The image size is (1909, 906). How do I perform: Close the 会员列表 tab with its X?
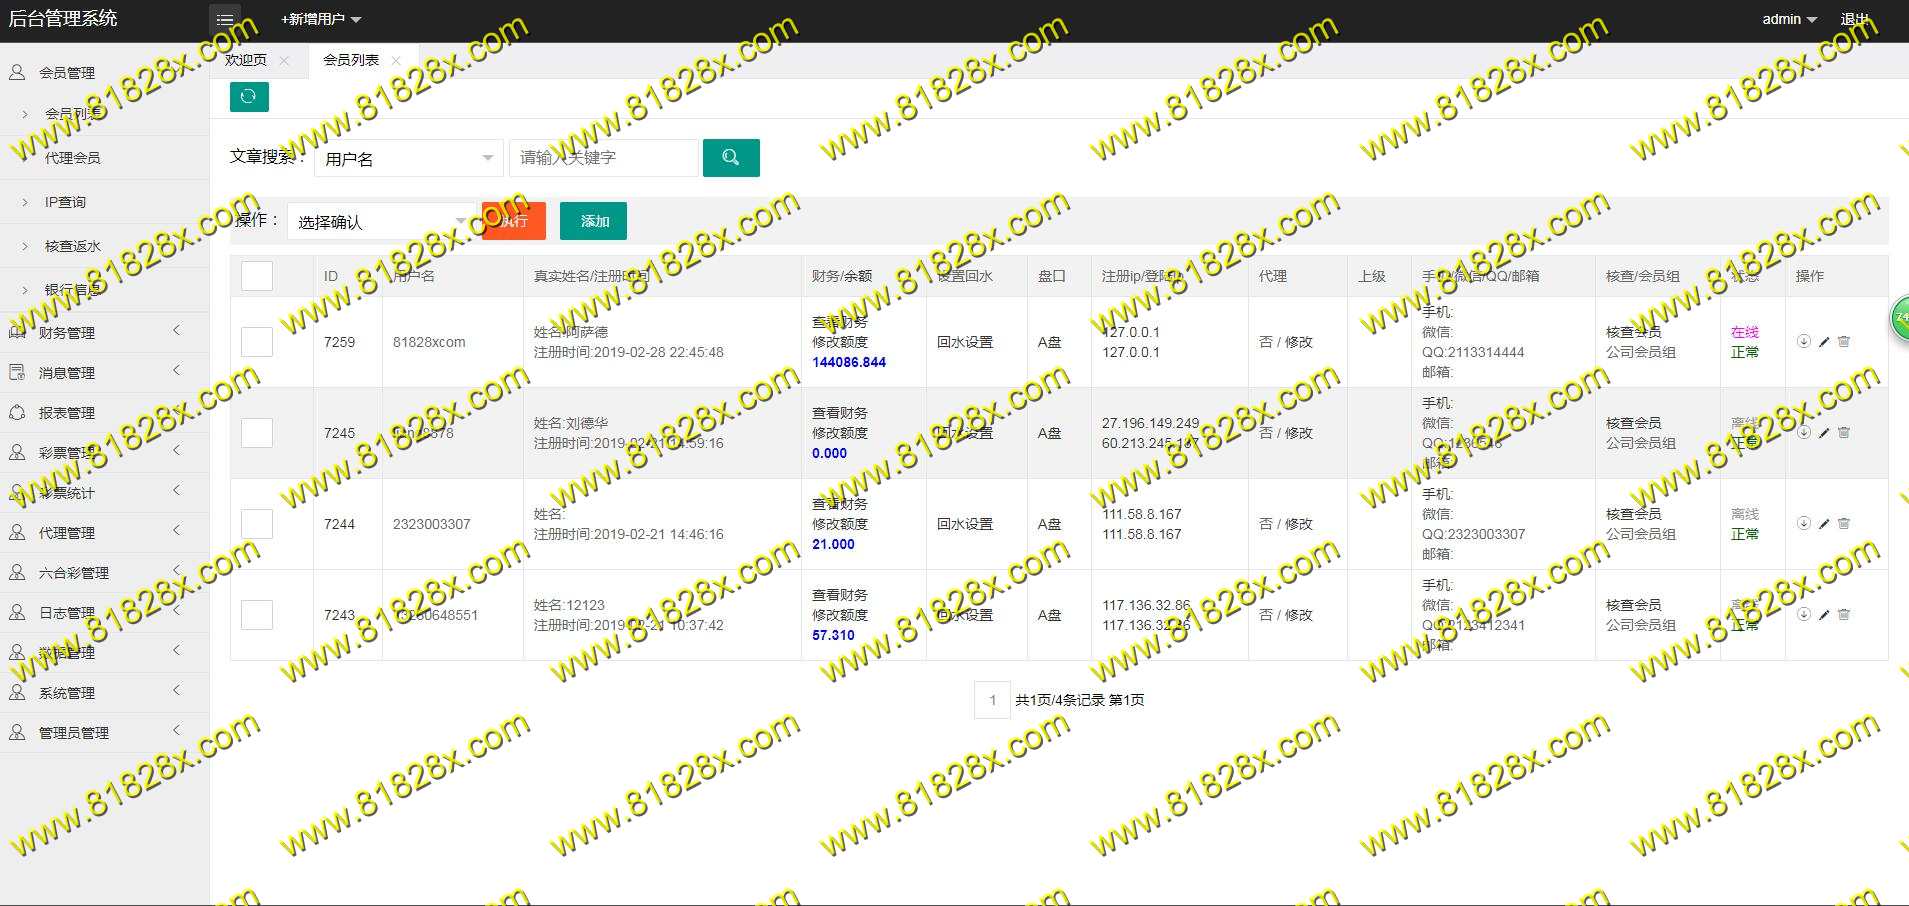(x=396, y=61)
